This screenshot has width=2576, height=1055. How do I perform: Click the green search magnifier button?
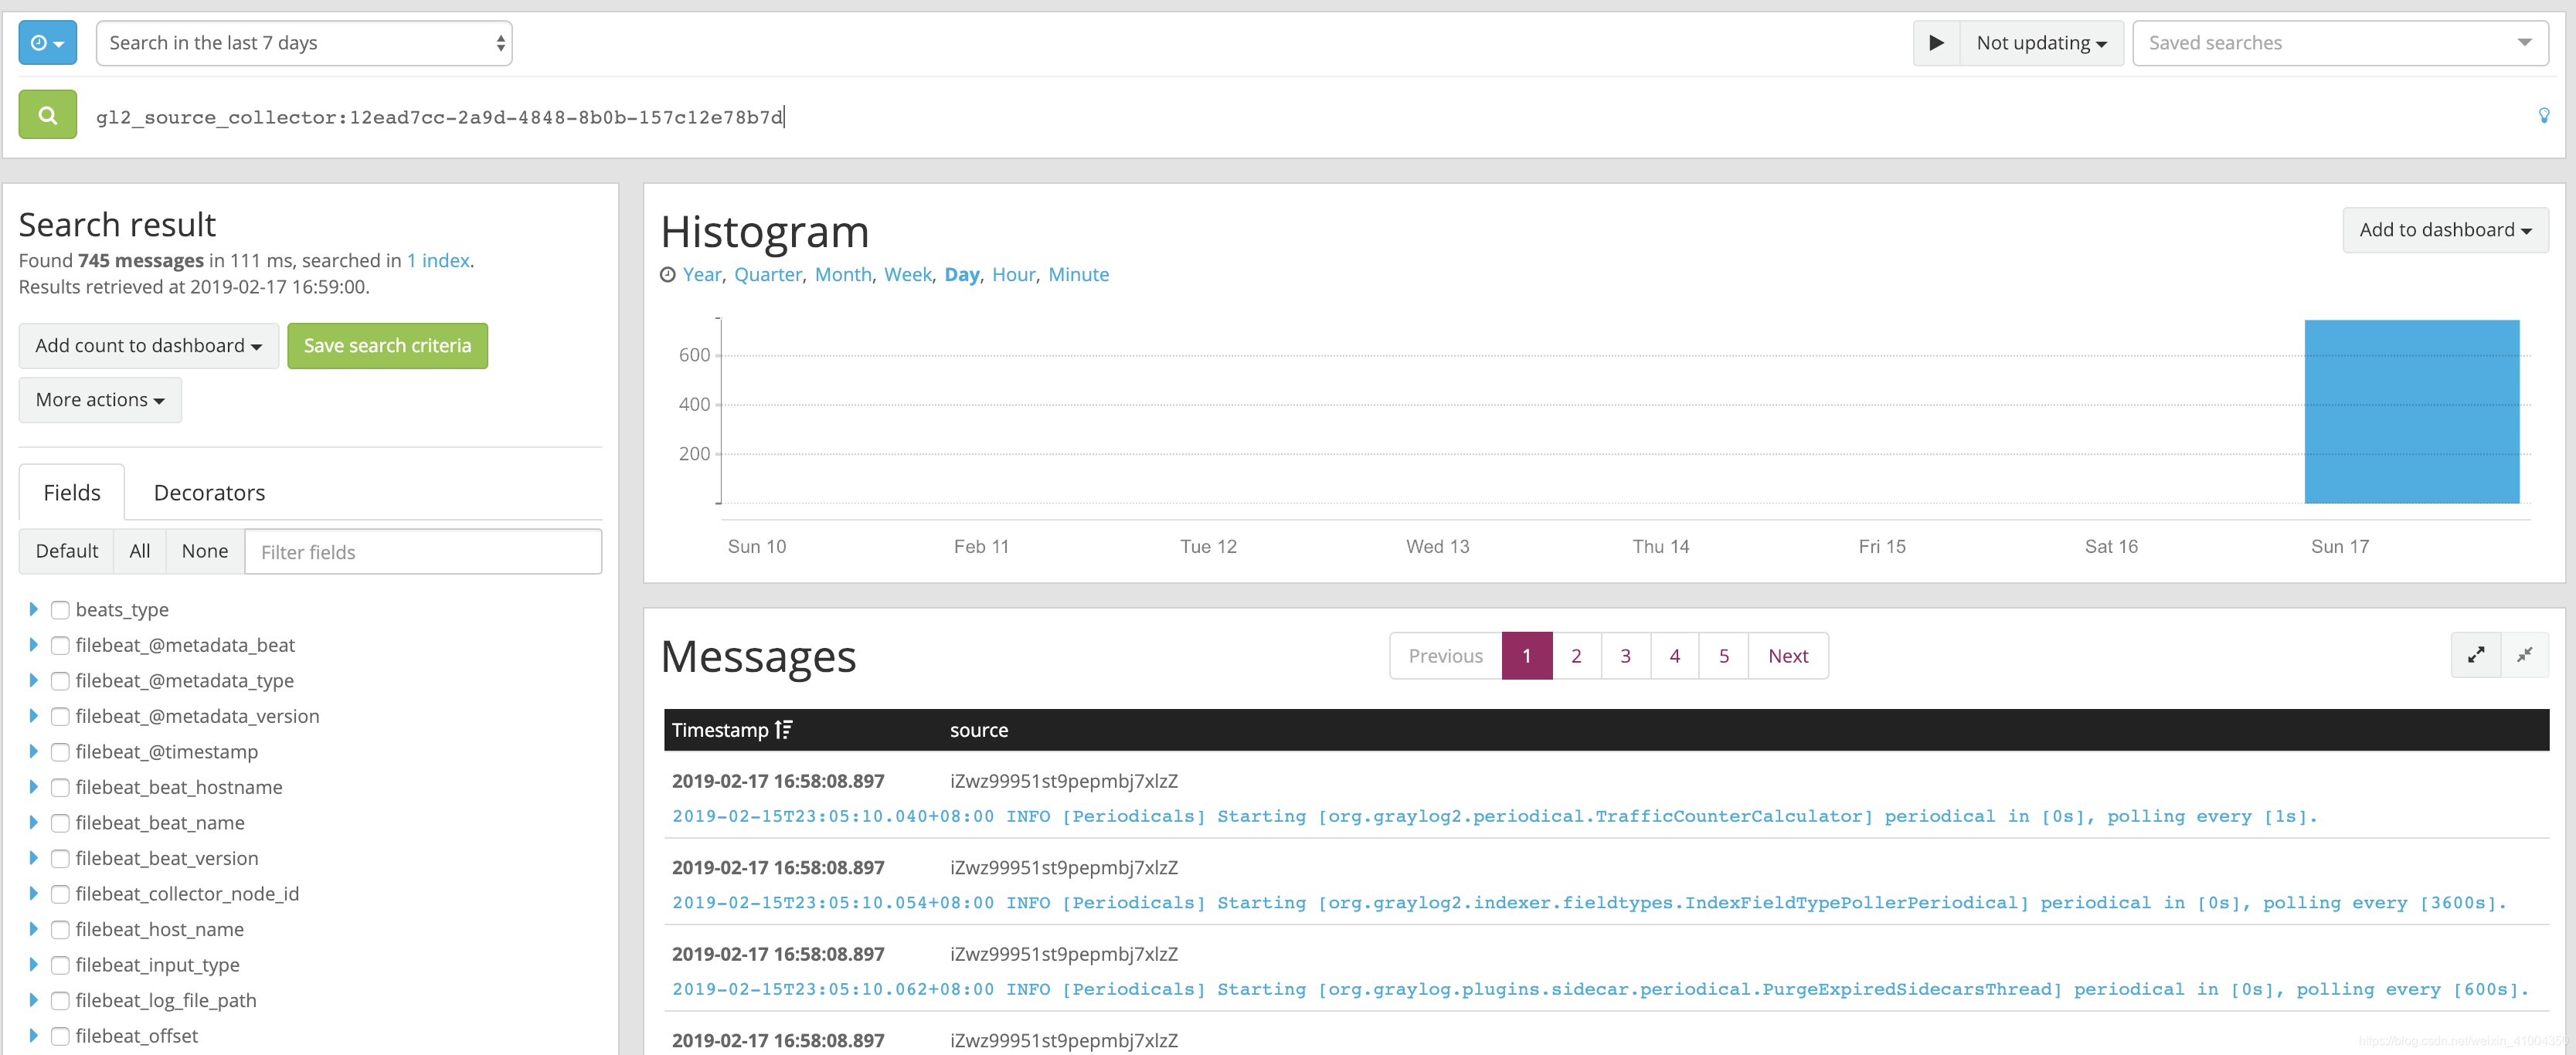(47, 115)
